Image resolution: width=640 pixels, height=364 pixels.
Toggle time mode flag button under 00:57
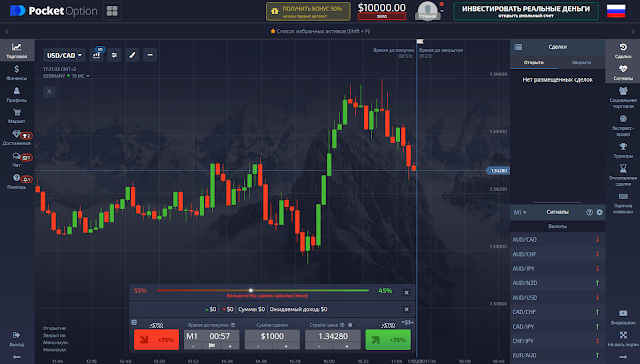(211, 346)
